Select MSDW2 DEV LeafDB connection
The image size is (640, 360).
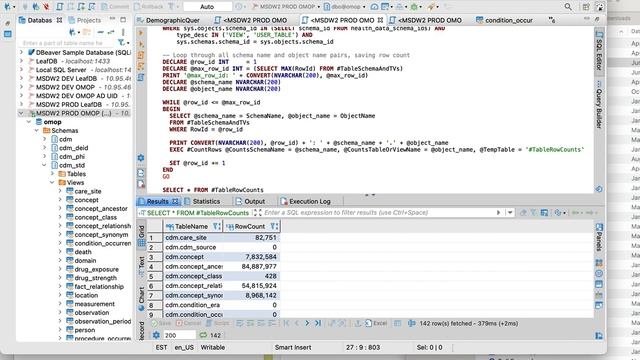(x=80, y=78)
